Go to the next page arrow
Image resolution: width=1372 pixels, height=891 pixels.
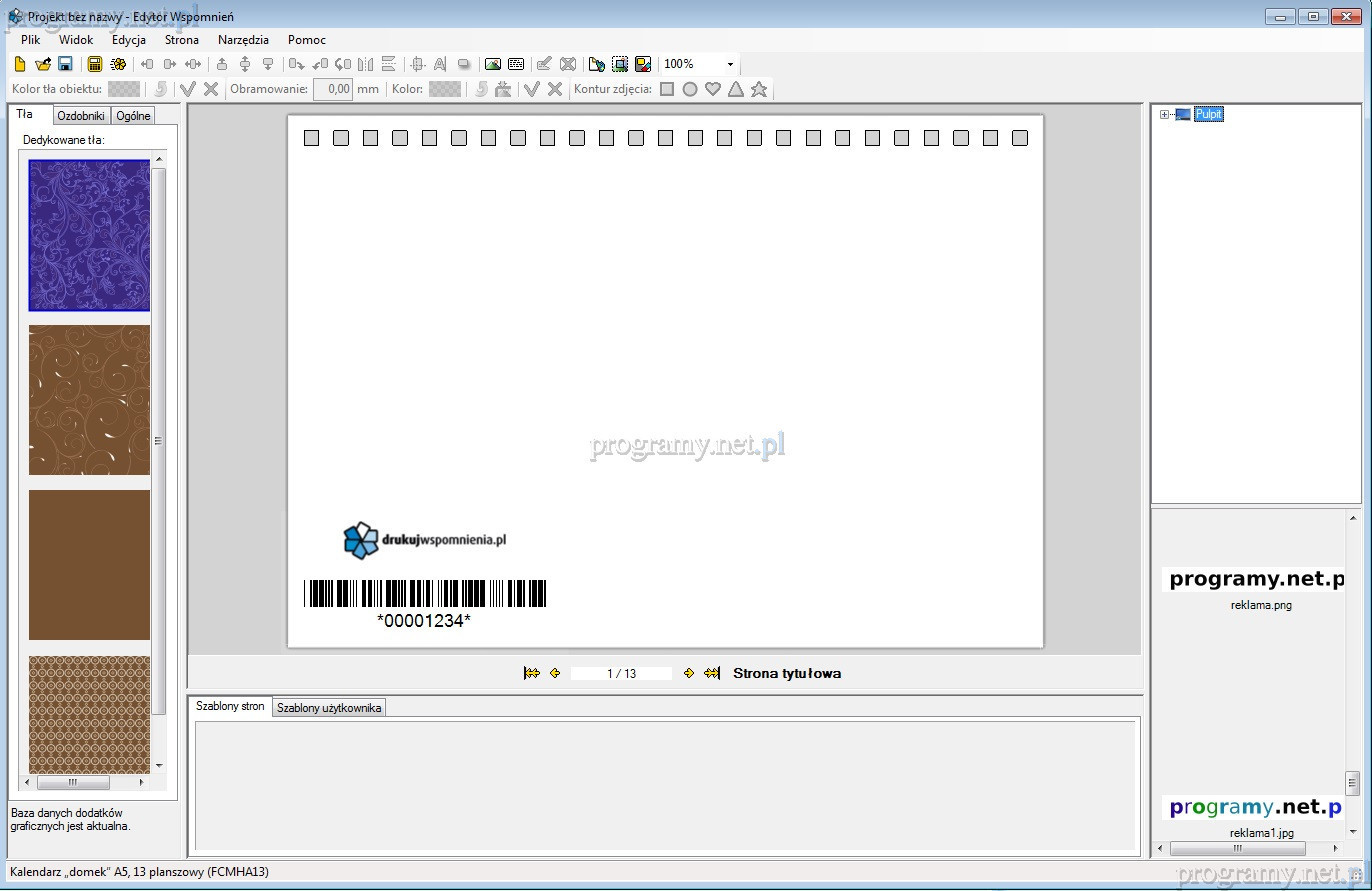coord(688,673)
